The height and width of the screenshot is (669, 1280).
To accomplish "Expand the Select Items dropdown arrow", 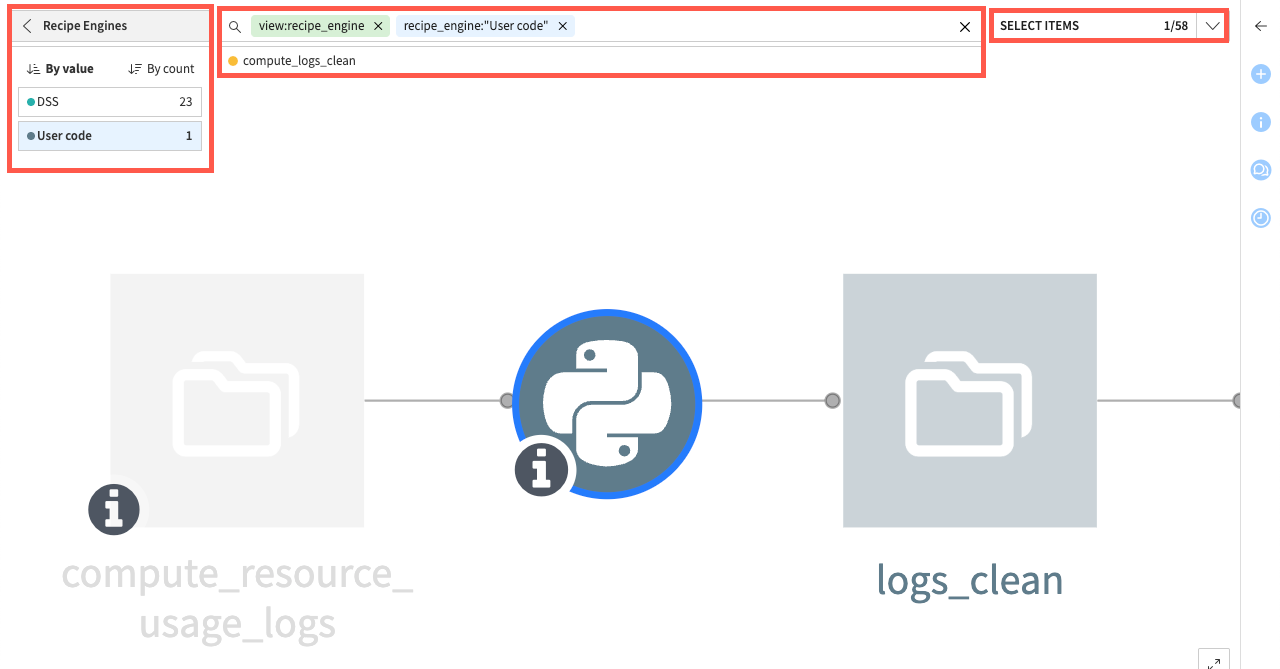I will click(1212, 26).
